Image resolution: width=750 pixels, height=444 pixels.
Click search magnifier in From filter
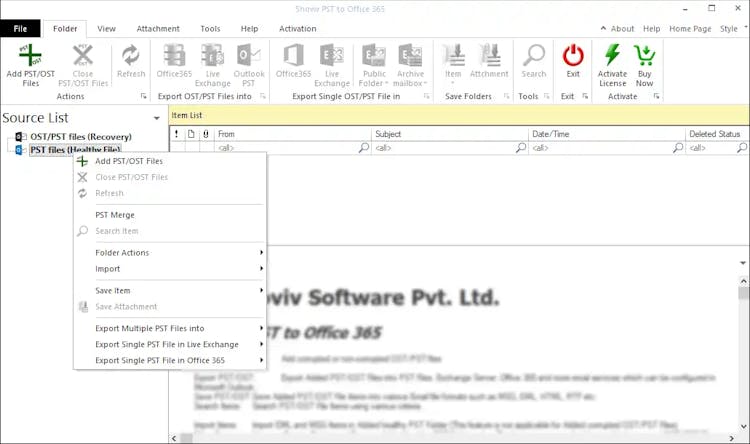coord(364,148)
